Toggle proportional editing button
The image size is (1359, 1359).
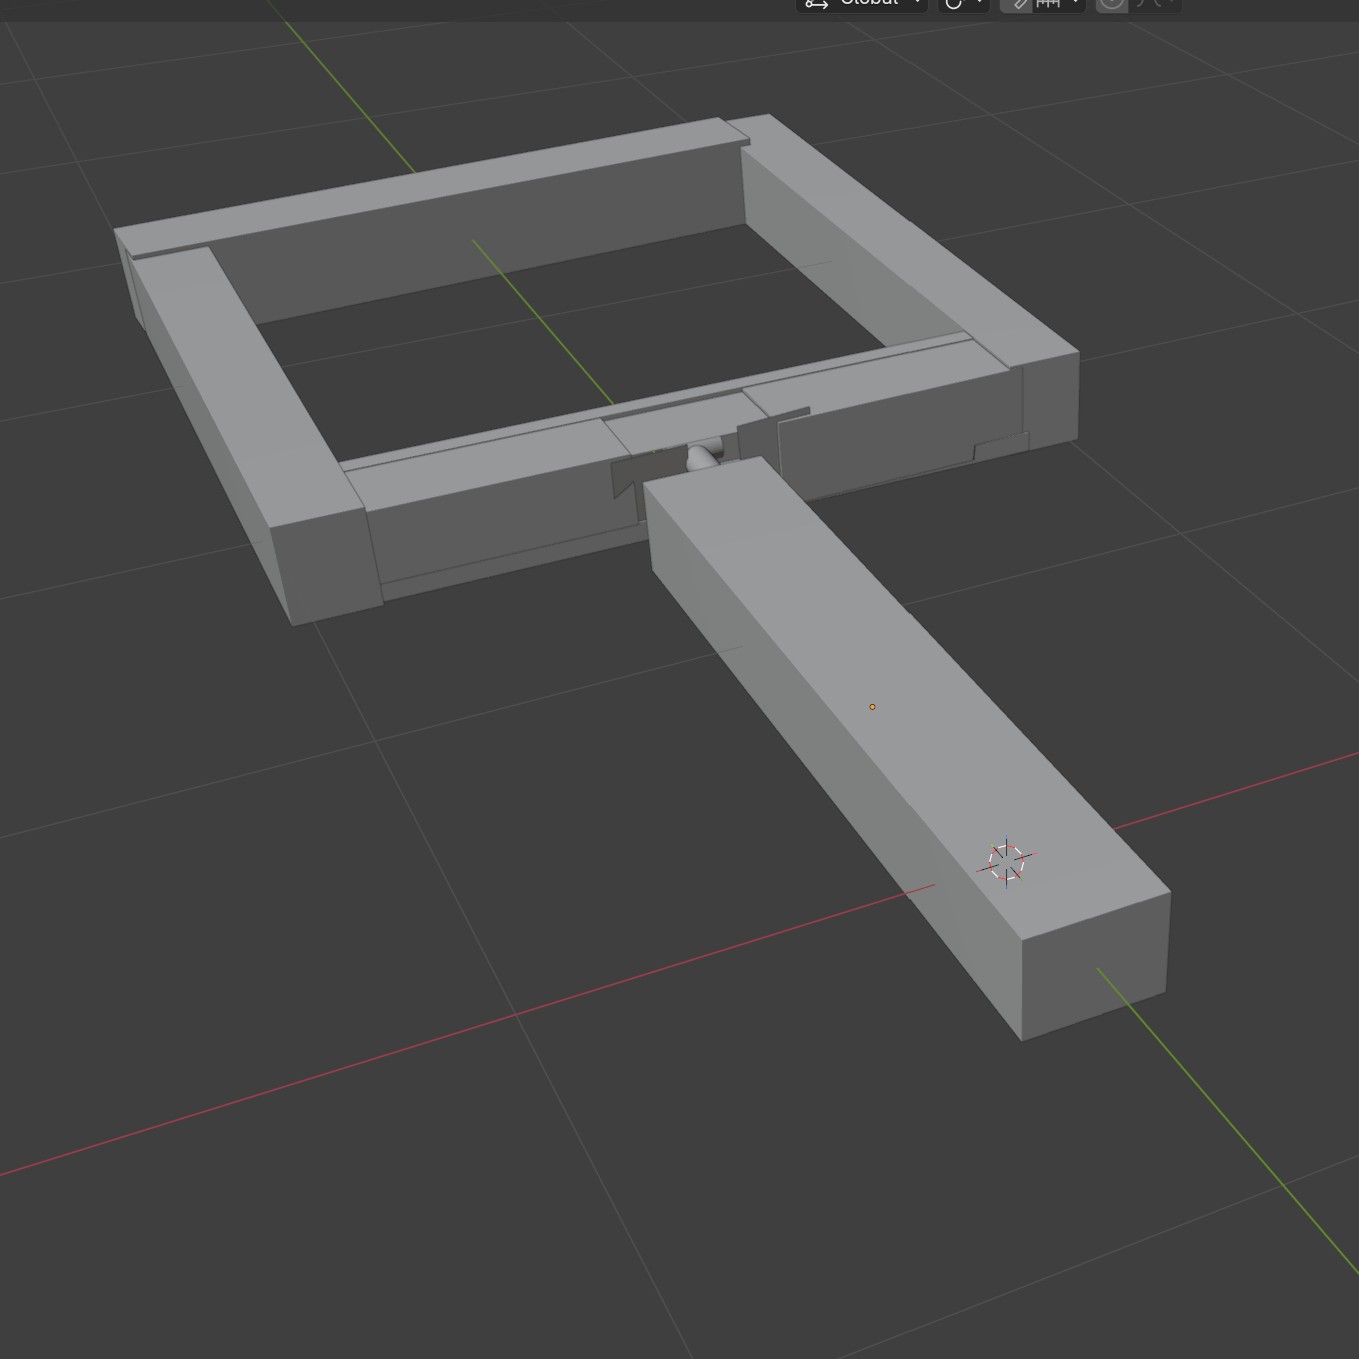click(1111, 5)
